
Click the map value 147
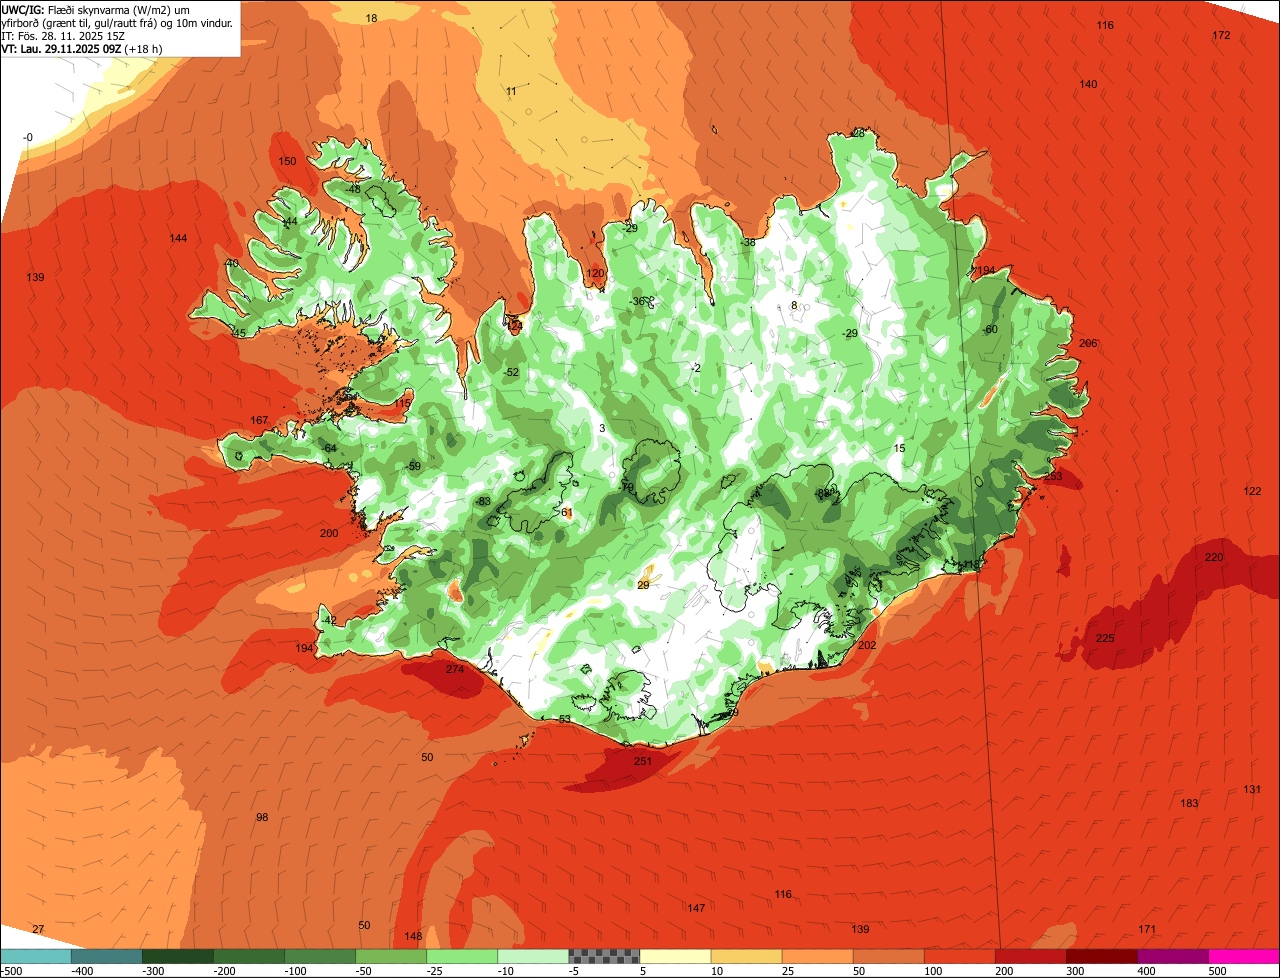pyautogui.click(x=696, y=908)
